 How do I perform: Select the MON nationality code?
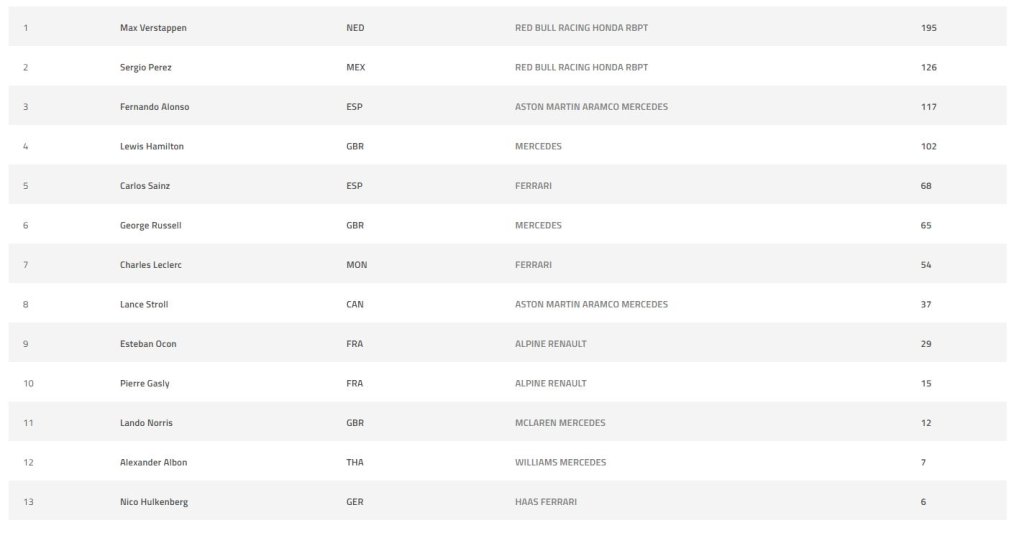click(x=355, y=265)
